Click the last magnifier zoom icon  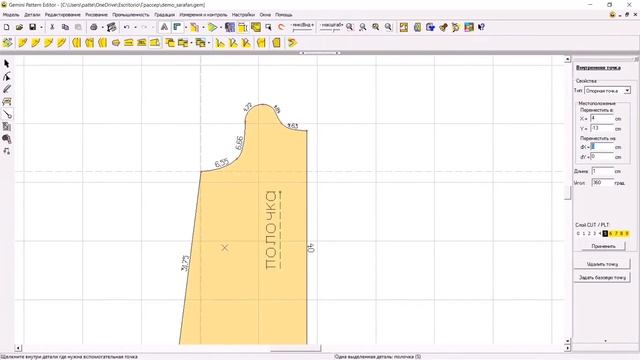(388, 27)
